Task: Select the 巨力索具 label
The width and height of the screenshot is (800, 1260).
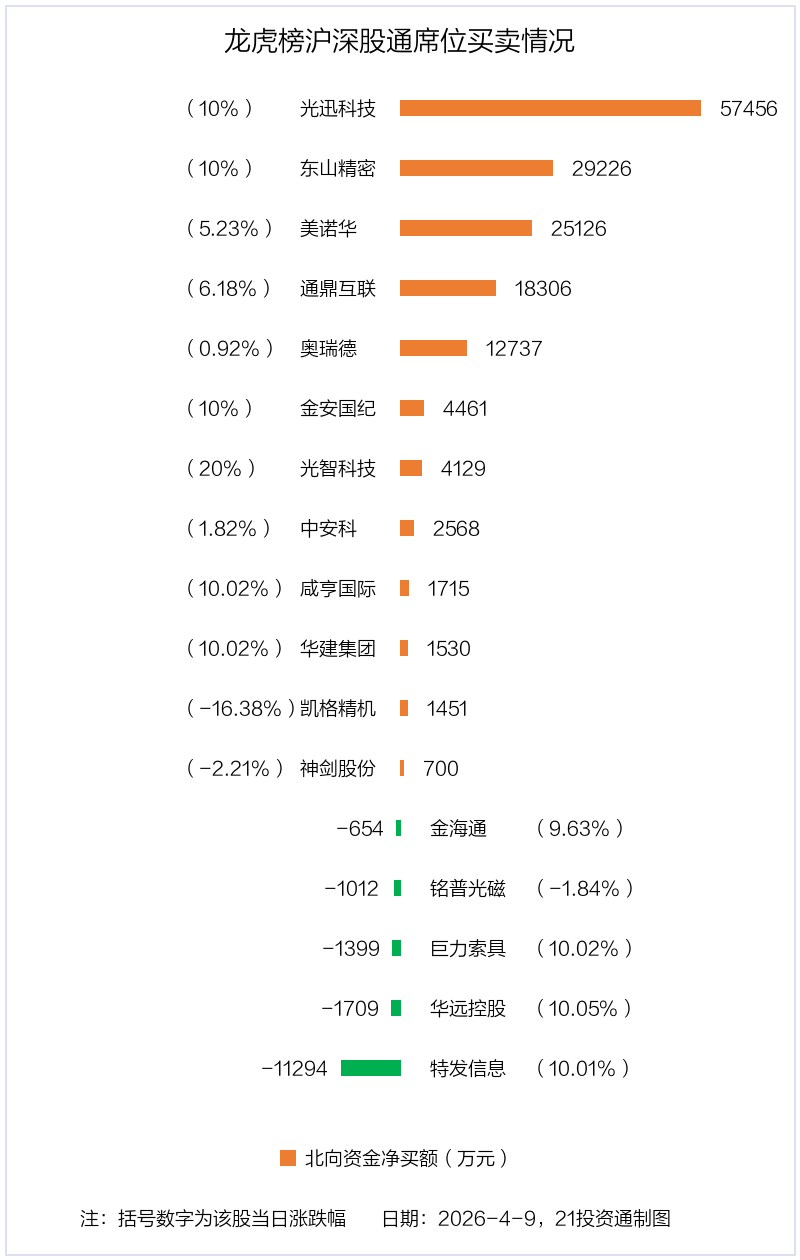Action: point(468,948)
